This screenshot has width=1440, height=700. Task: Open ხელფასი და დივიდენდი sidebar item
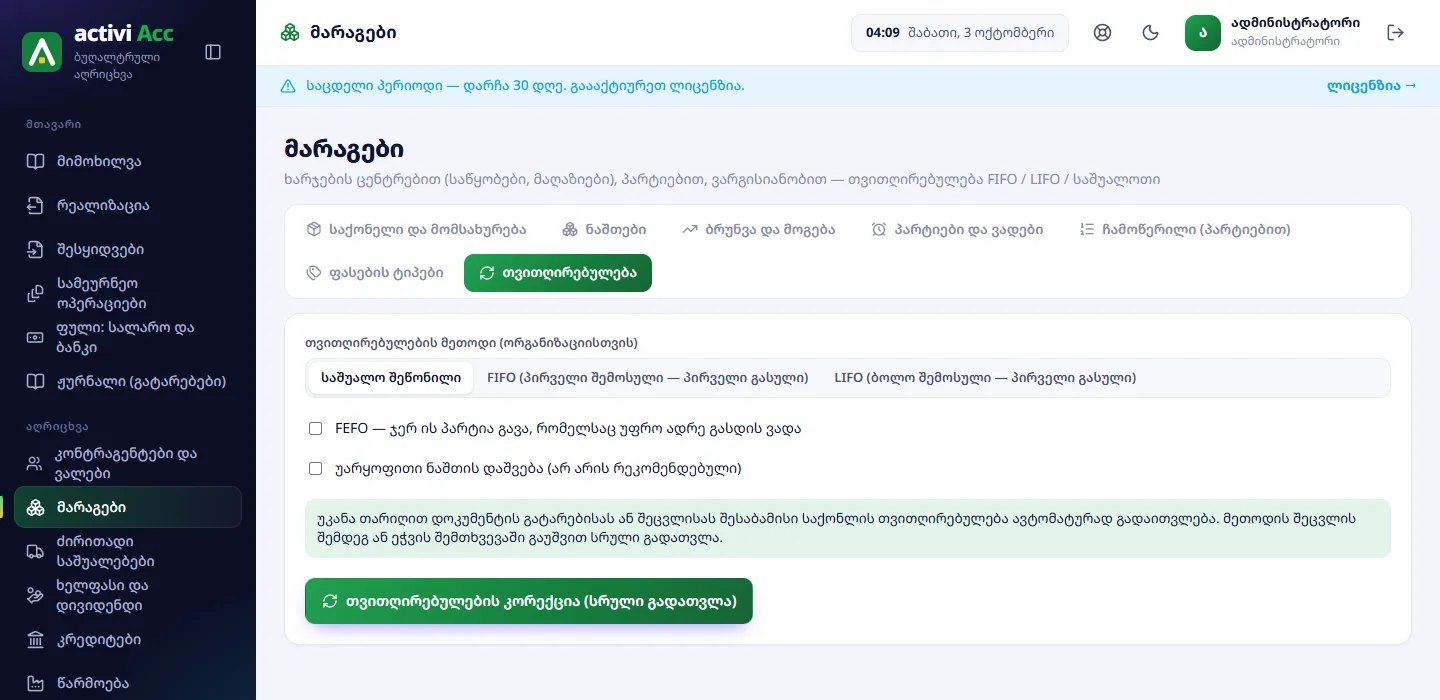pos(128,596)
